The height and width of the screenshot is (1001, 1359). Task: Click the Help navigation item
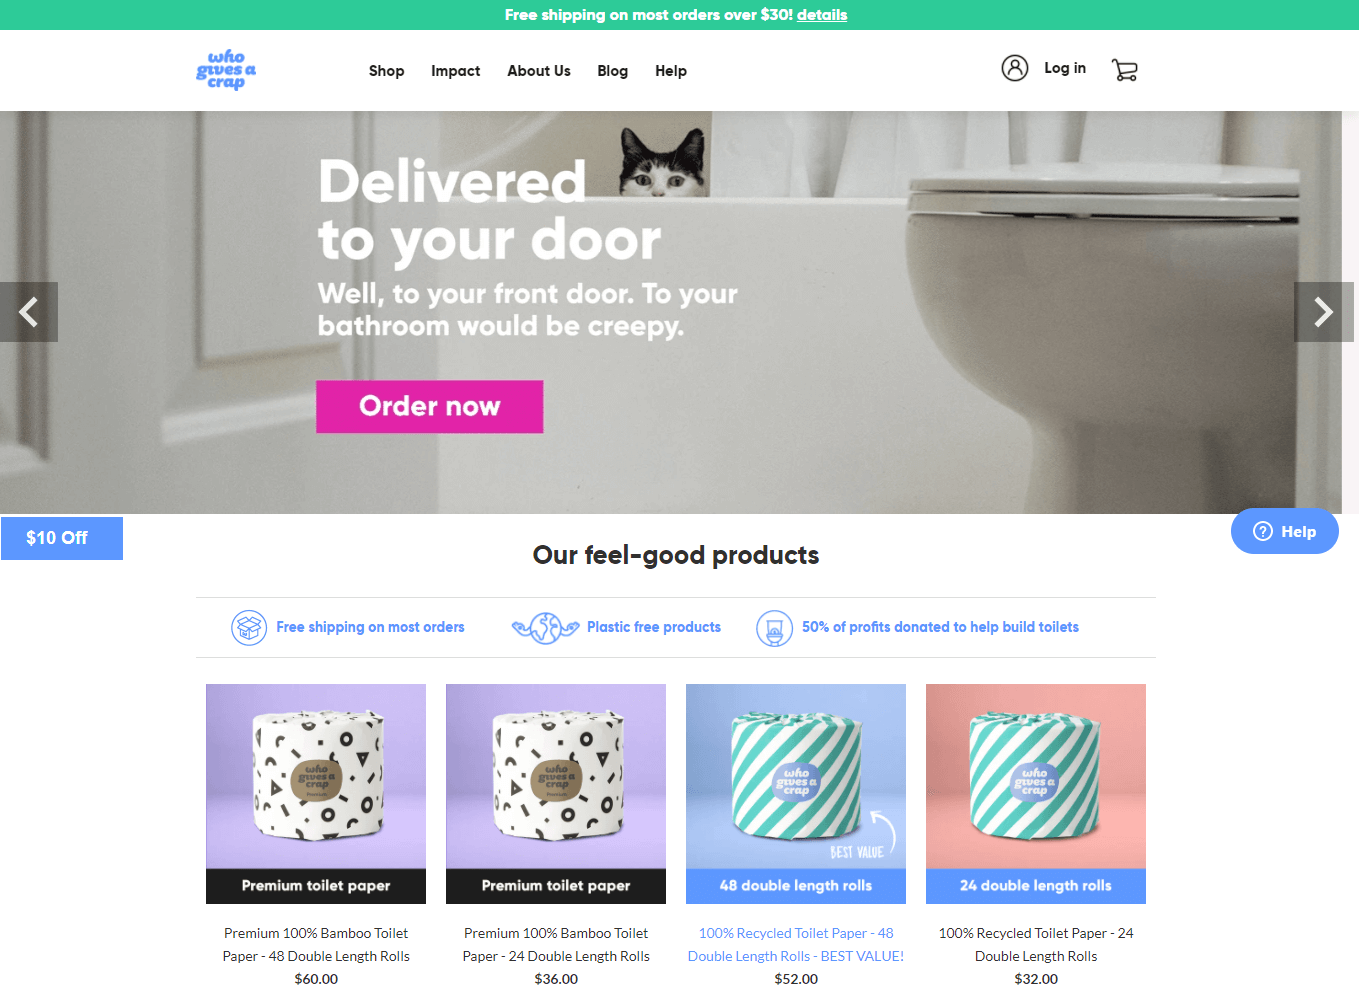point(671,71)
